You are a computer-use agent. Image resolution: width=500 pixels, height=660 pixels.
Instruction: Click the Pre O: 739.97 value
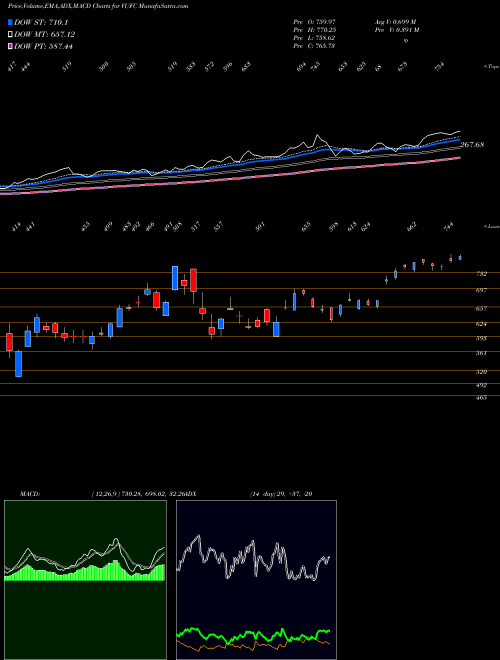coord(314,22)
